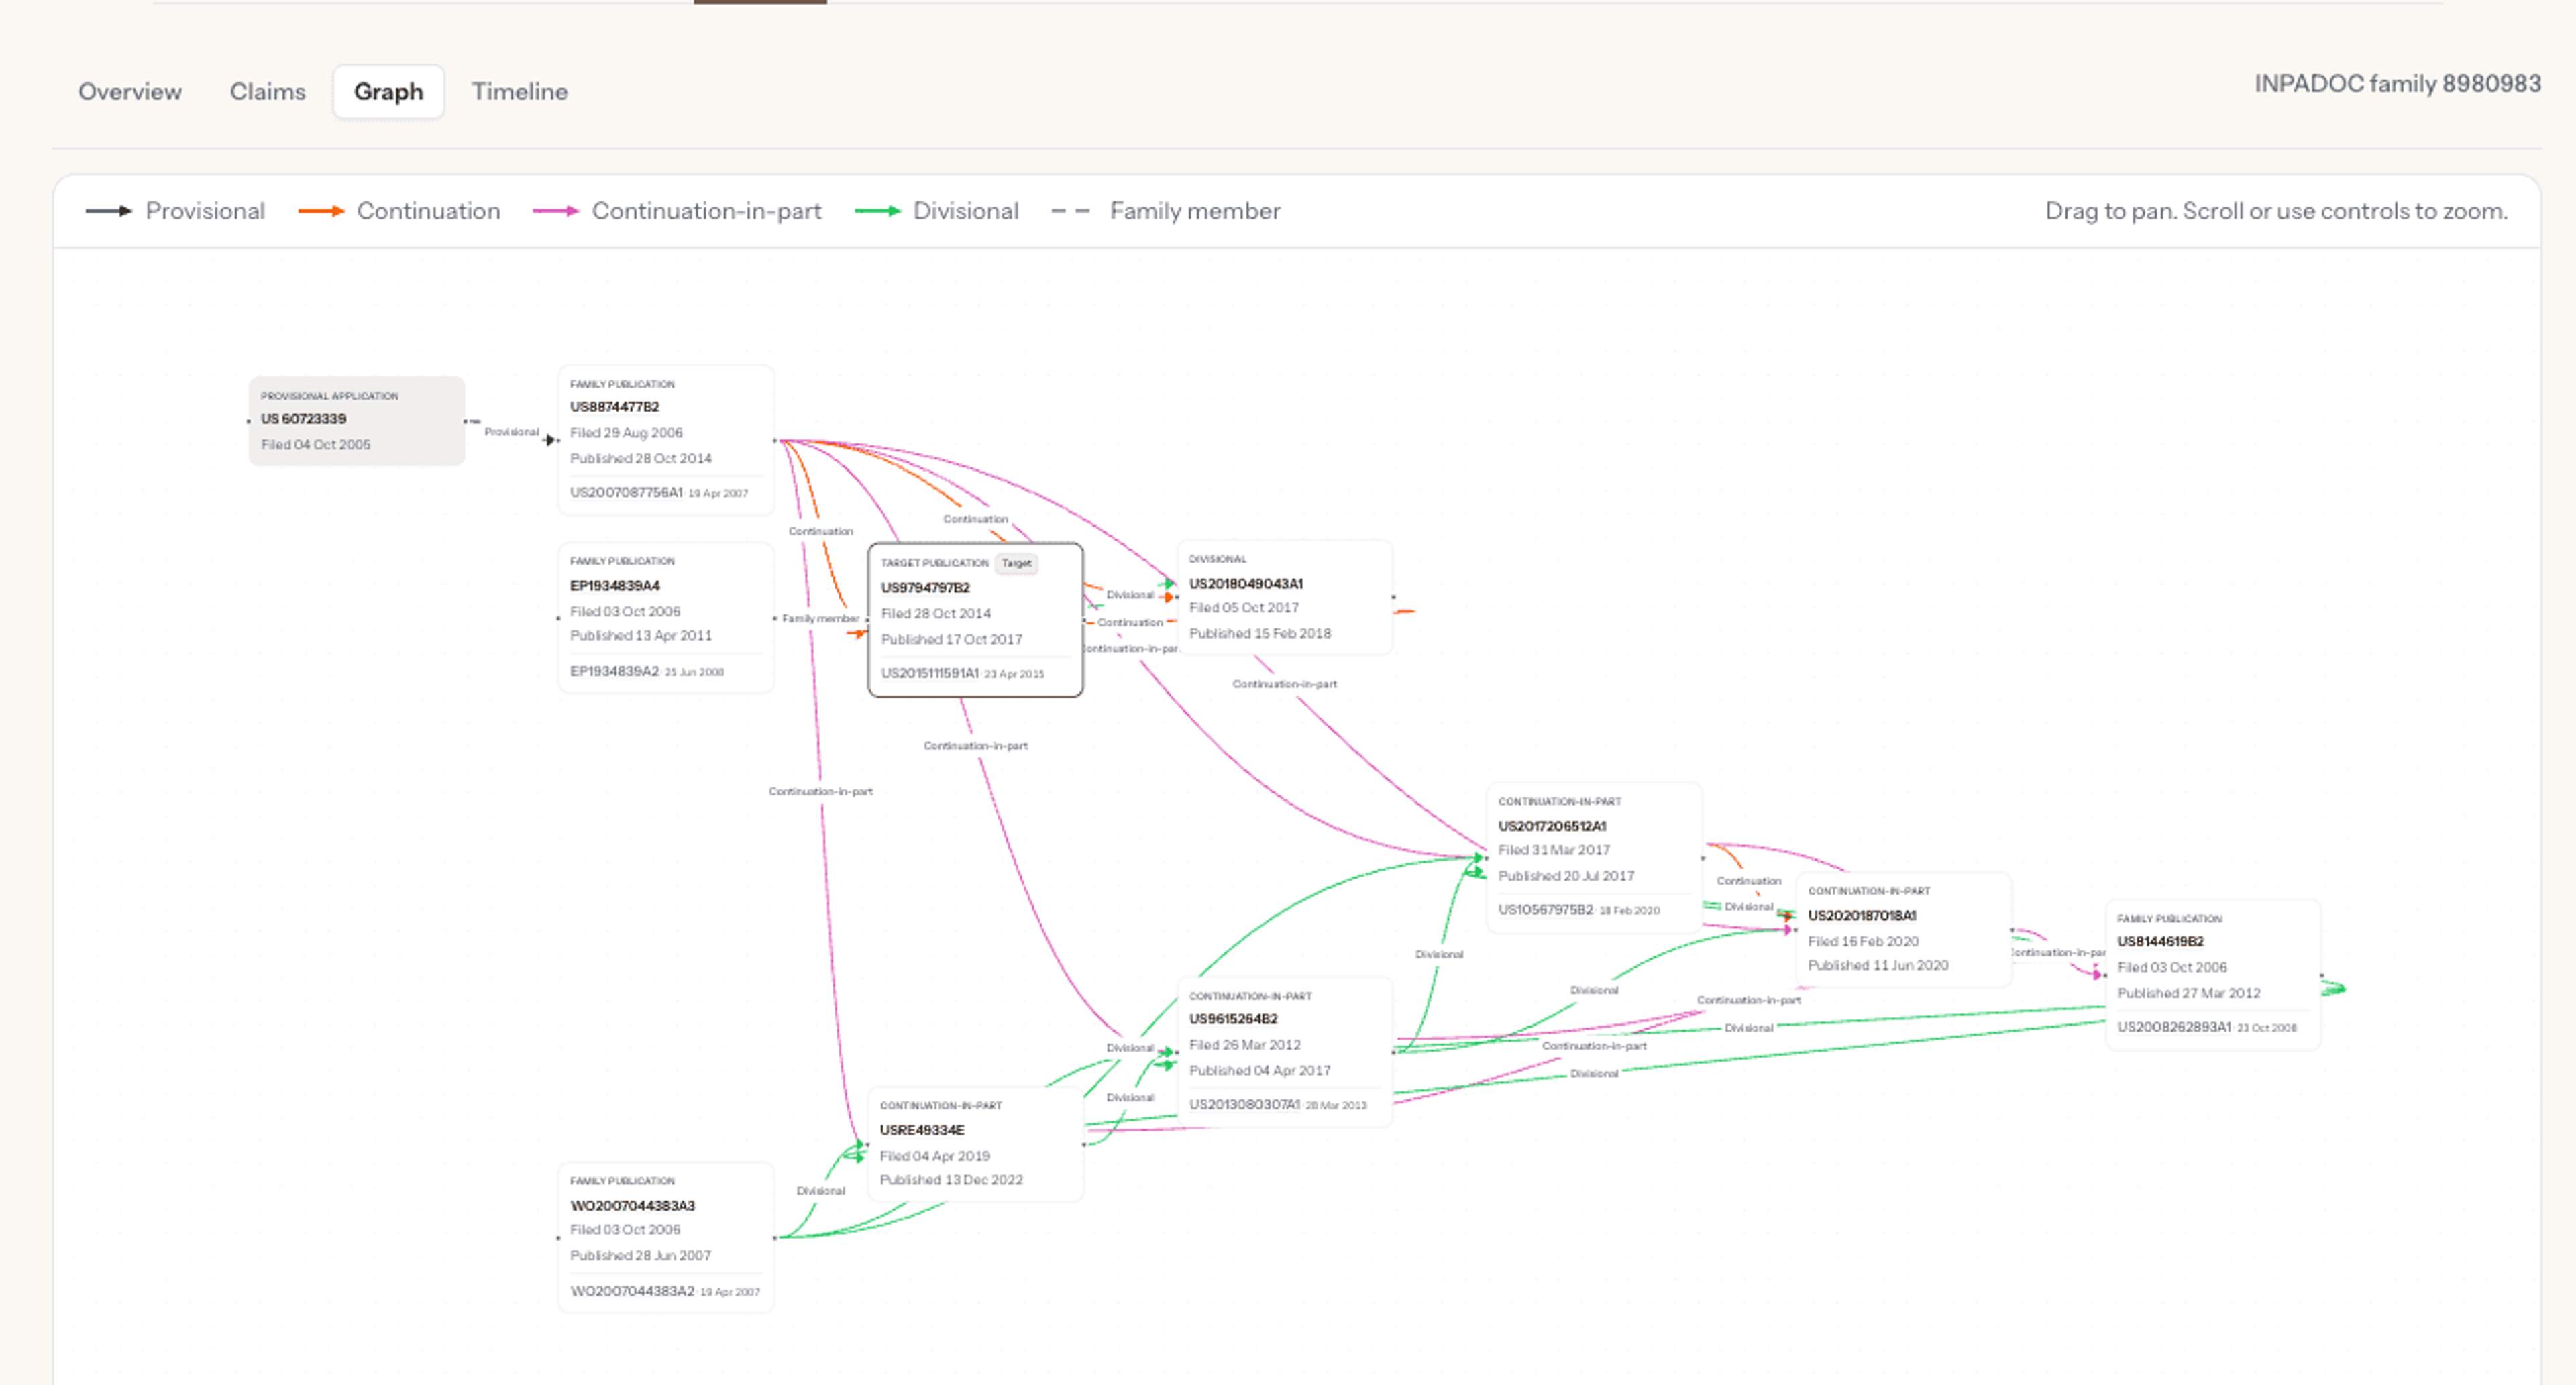Open the Timeline tab
Image resolution: width=2576 pixels, height=1385 pixels.
tap(519, 91)
